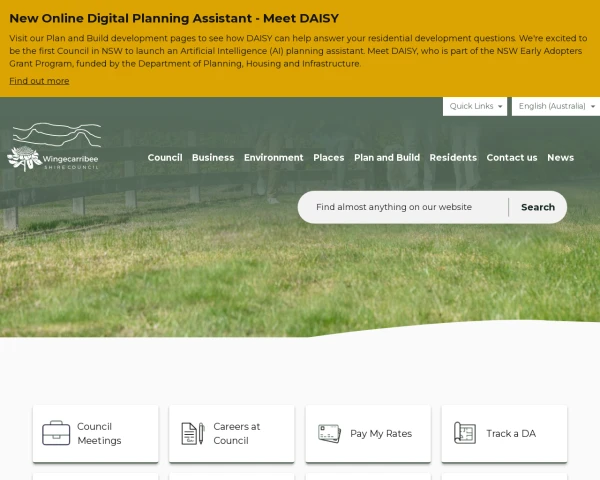Click the Wingecarribee Shire Council logo
Screen dimensions: 600x480
point(54,147)
